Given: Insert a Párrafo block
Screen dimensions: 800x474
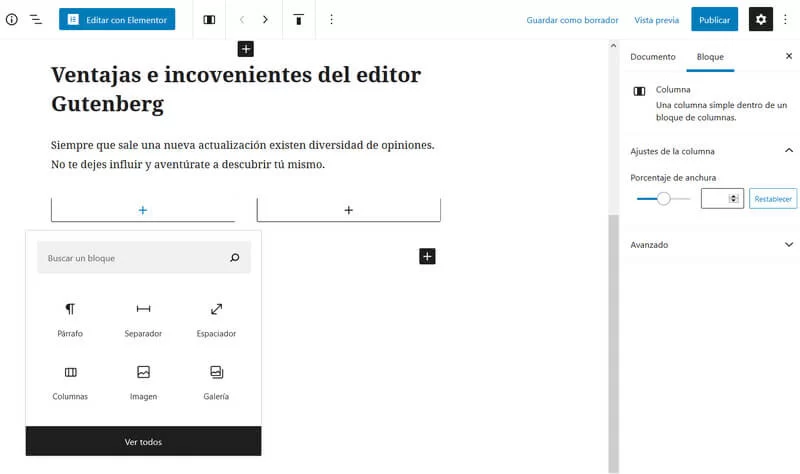Looking at the screenshot, I should [70, 320].
